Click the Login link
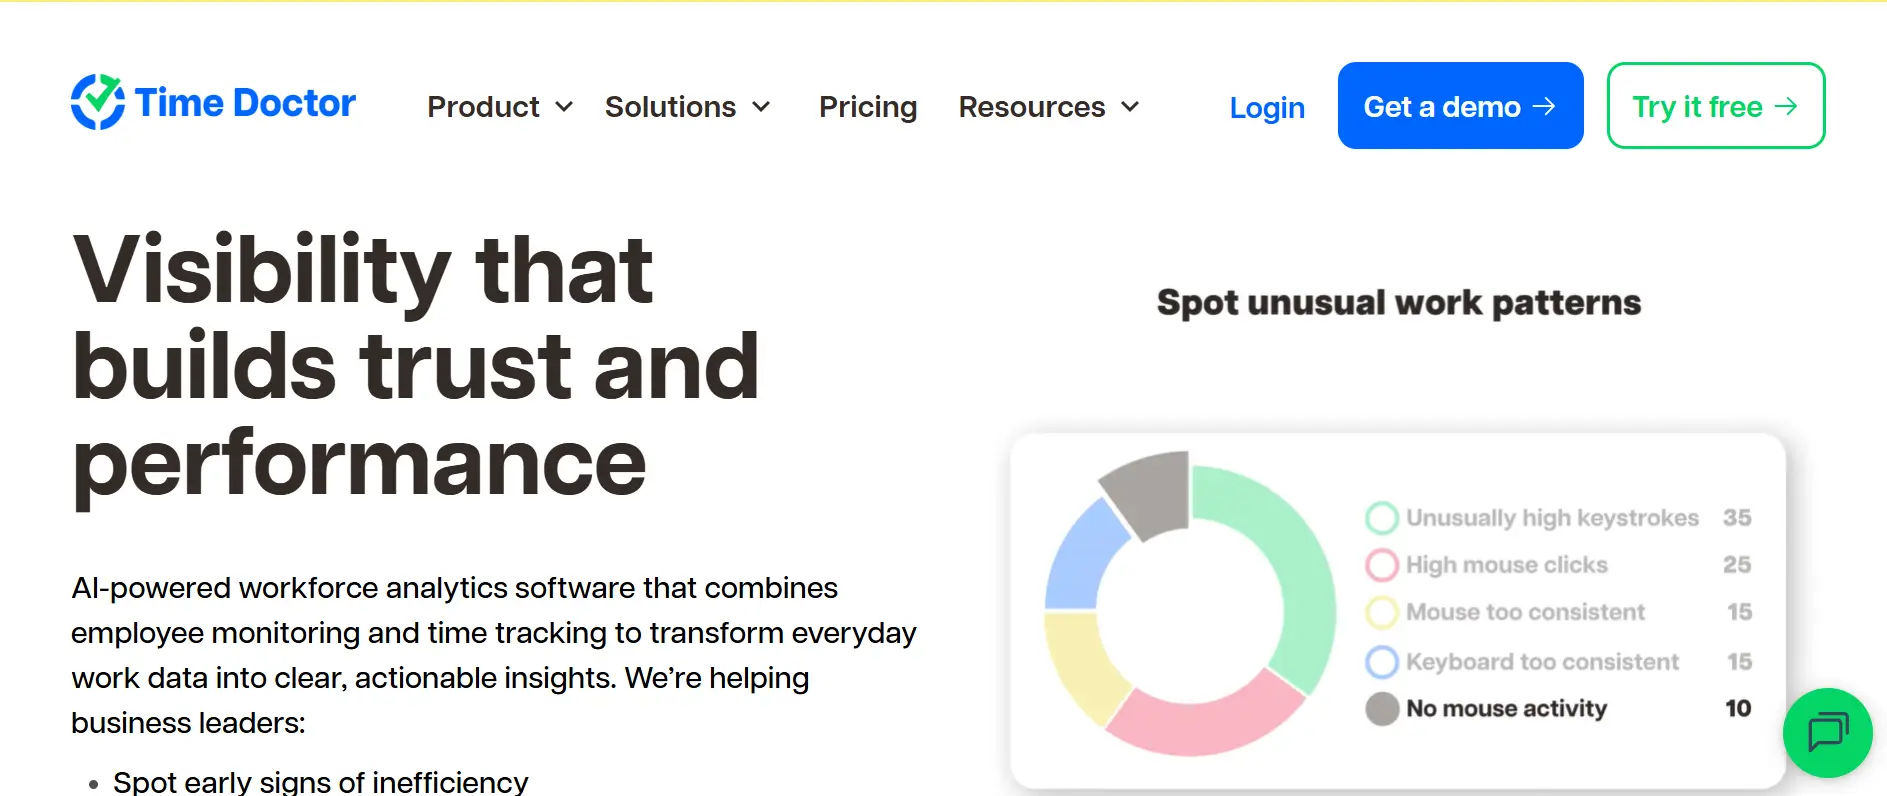The image size is (1887, 796). point(1266,108)
